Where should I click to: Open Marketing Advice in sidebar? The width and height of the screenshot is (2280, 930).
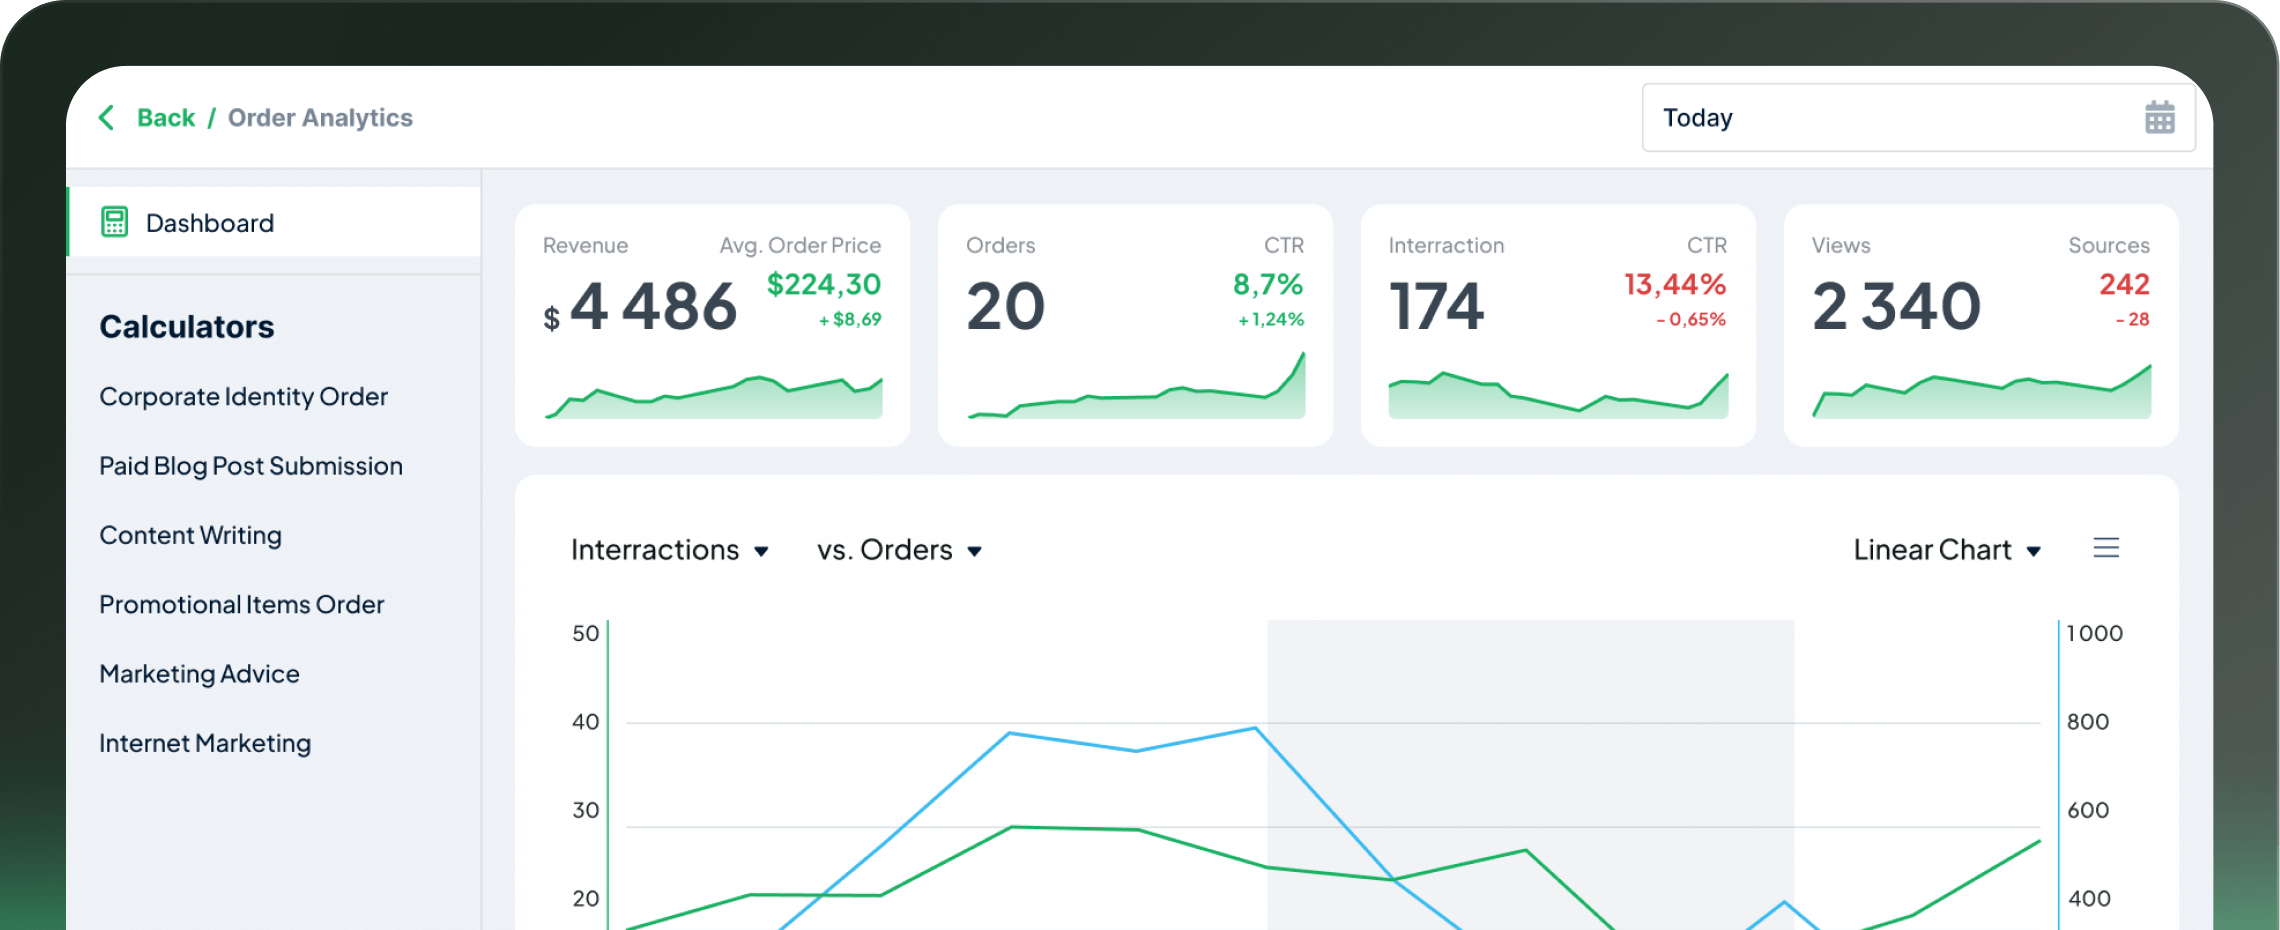click(x=199, y=674)
